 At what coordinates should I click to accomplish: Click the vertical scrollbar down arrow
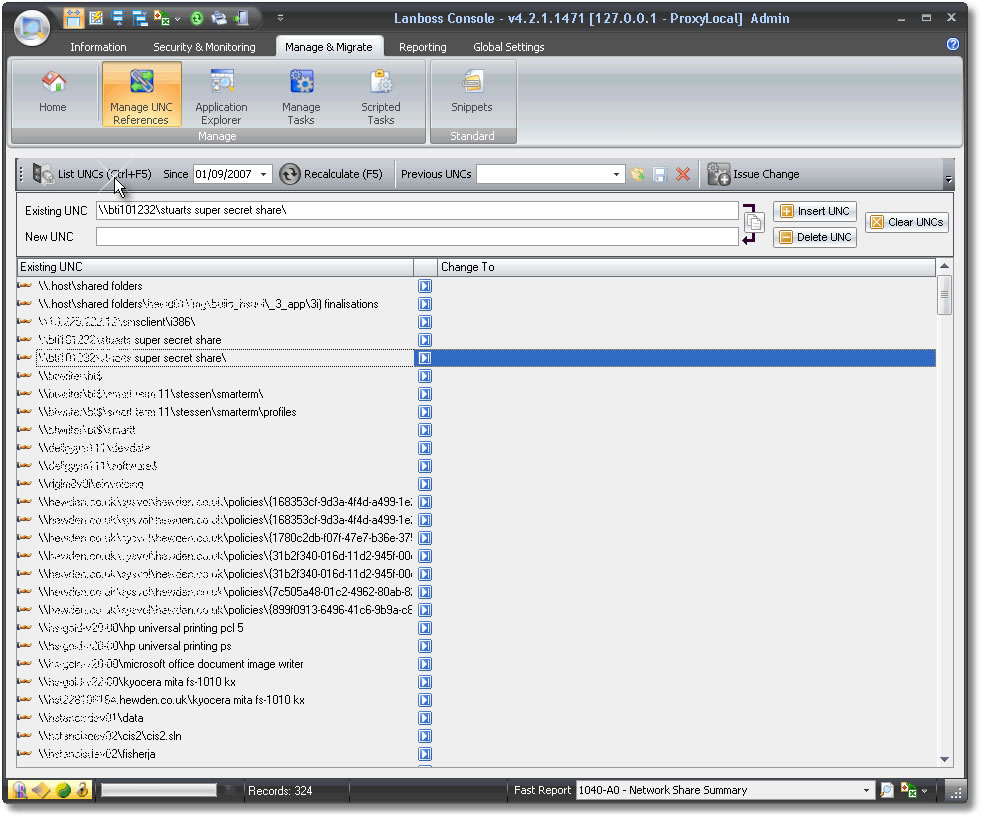coord(944,759)
